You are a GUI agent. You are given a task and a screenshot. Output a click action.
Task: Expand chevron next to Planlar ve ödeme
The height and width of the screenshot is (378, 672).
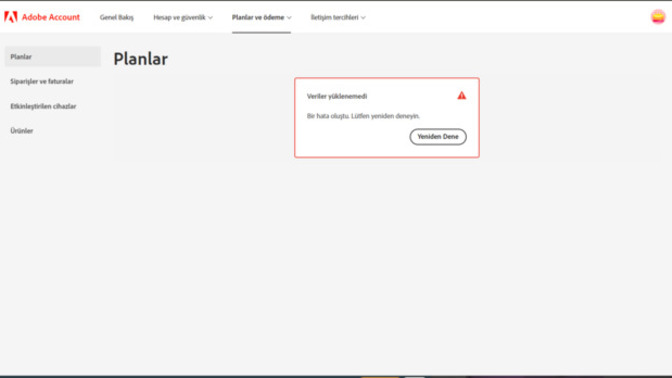(x=289, y=18)
